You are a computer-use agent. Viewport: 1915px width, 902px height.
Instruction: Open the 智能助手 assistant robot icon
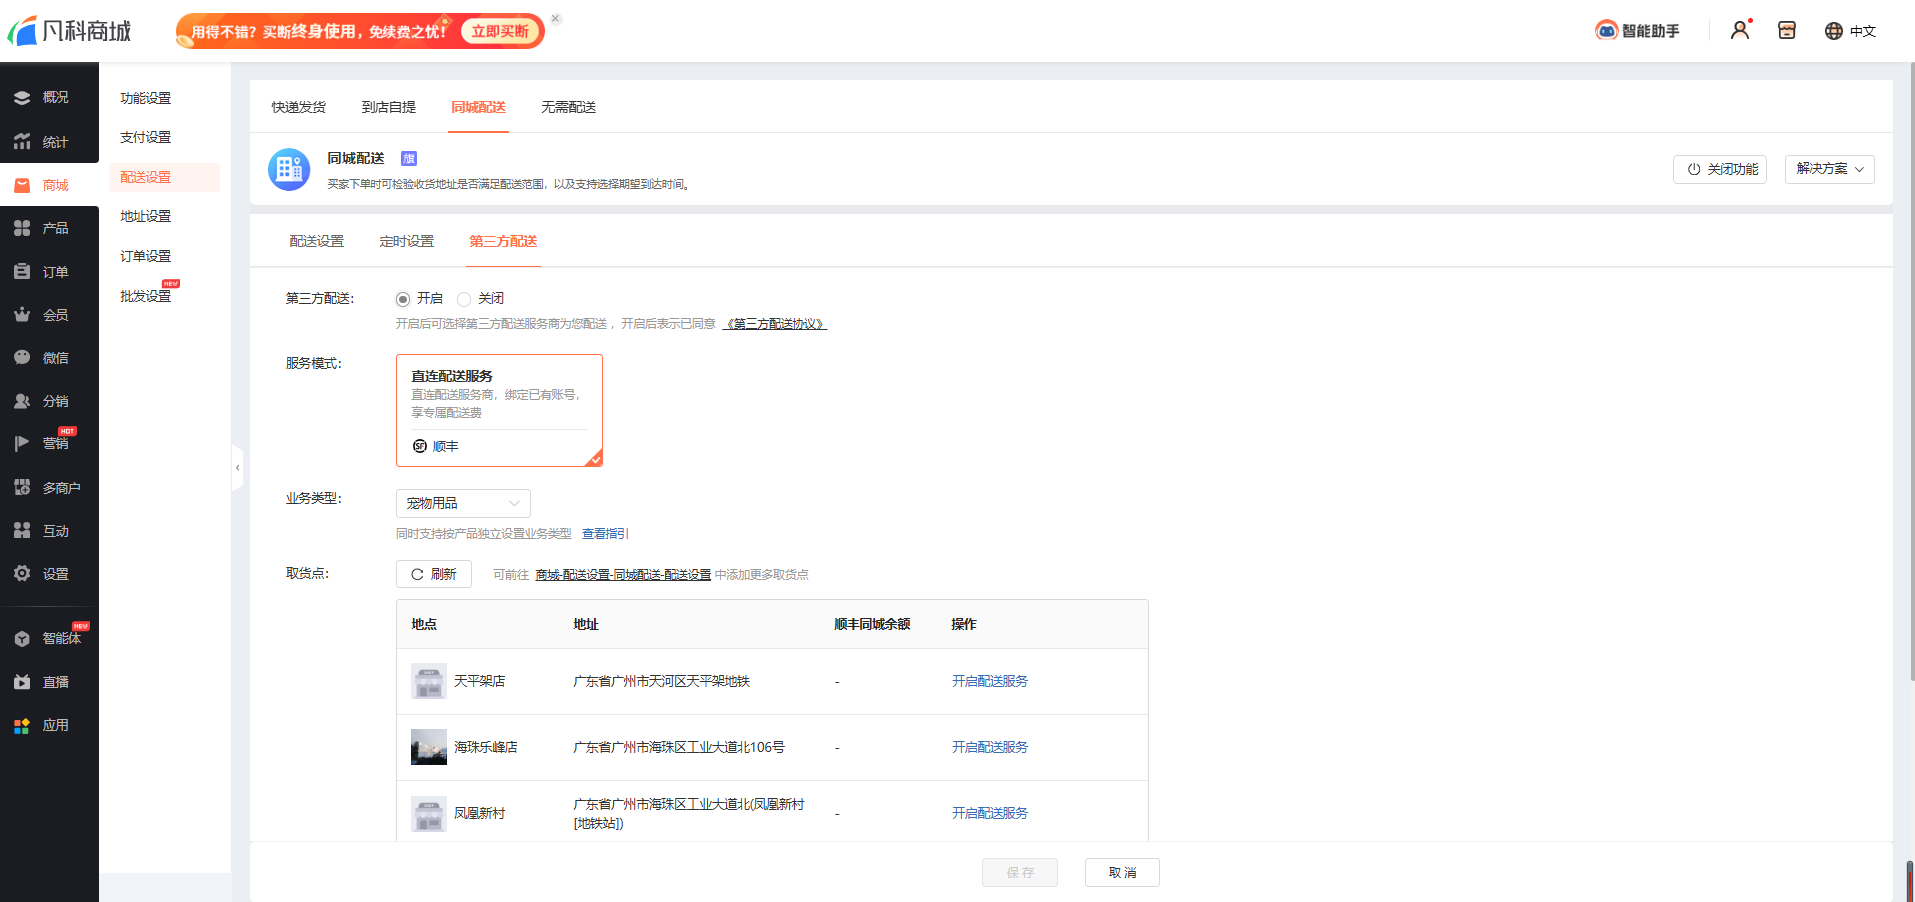pyautogui.click(x=1606, y=31)
